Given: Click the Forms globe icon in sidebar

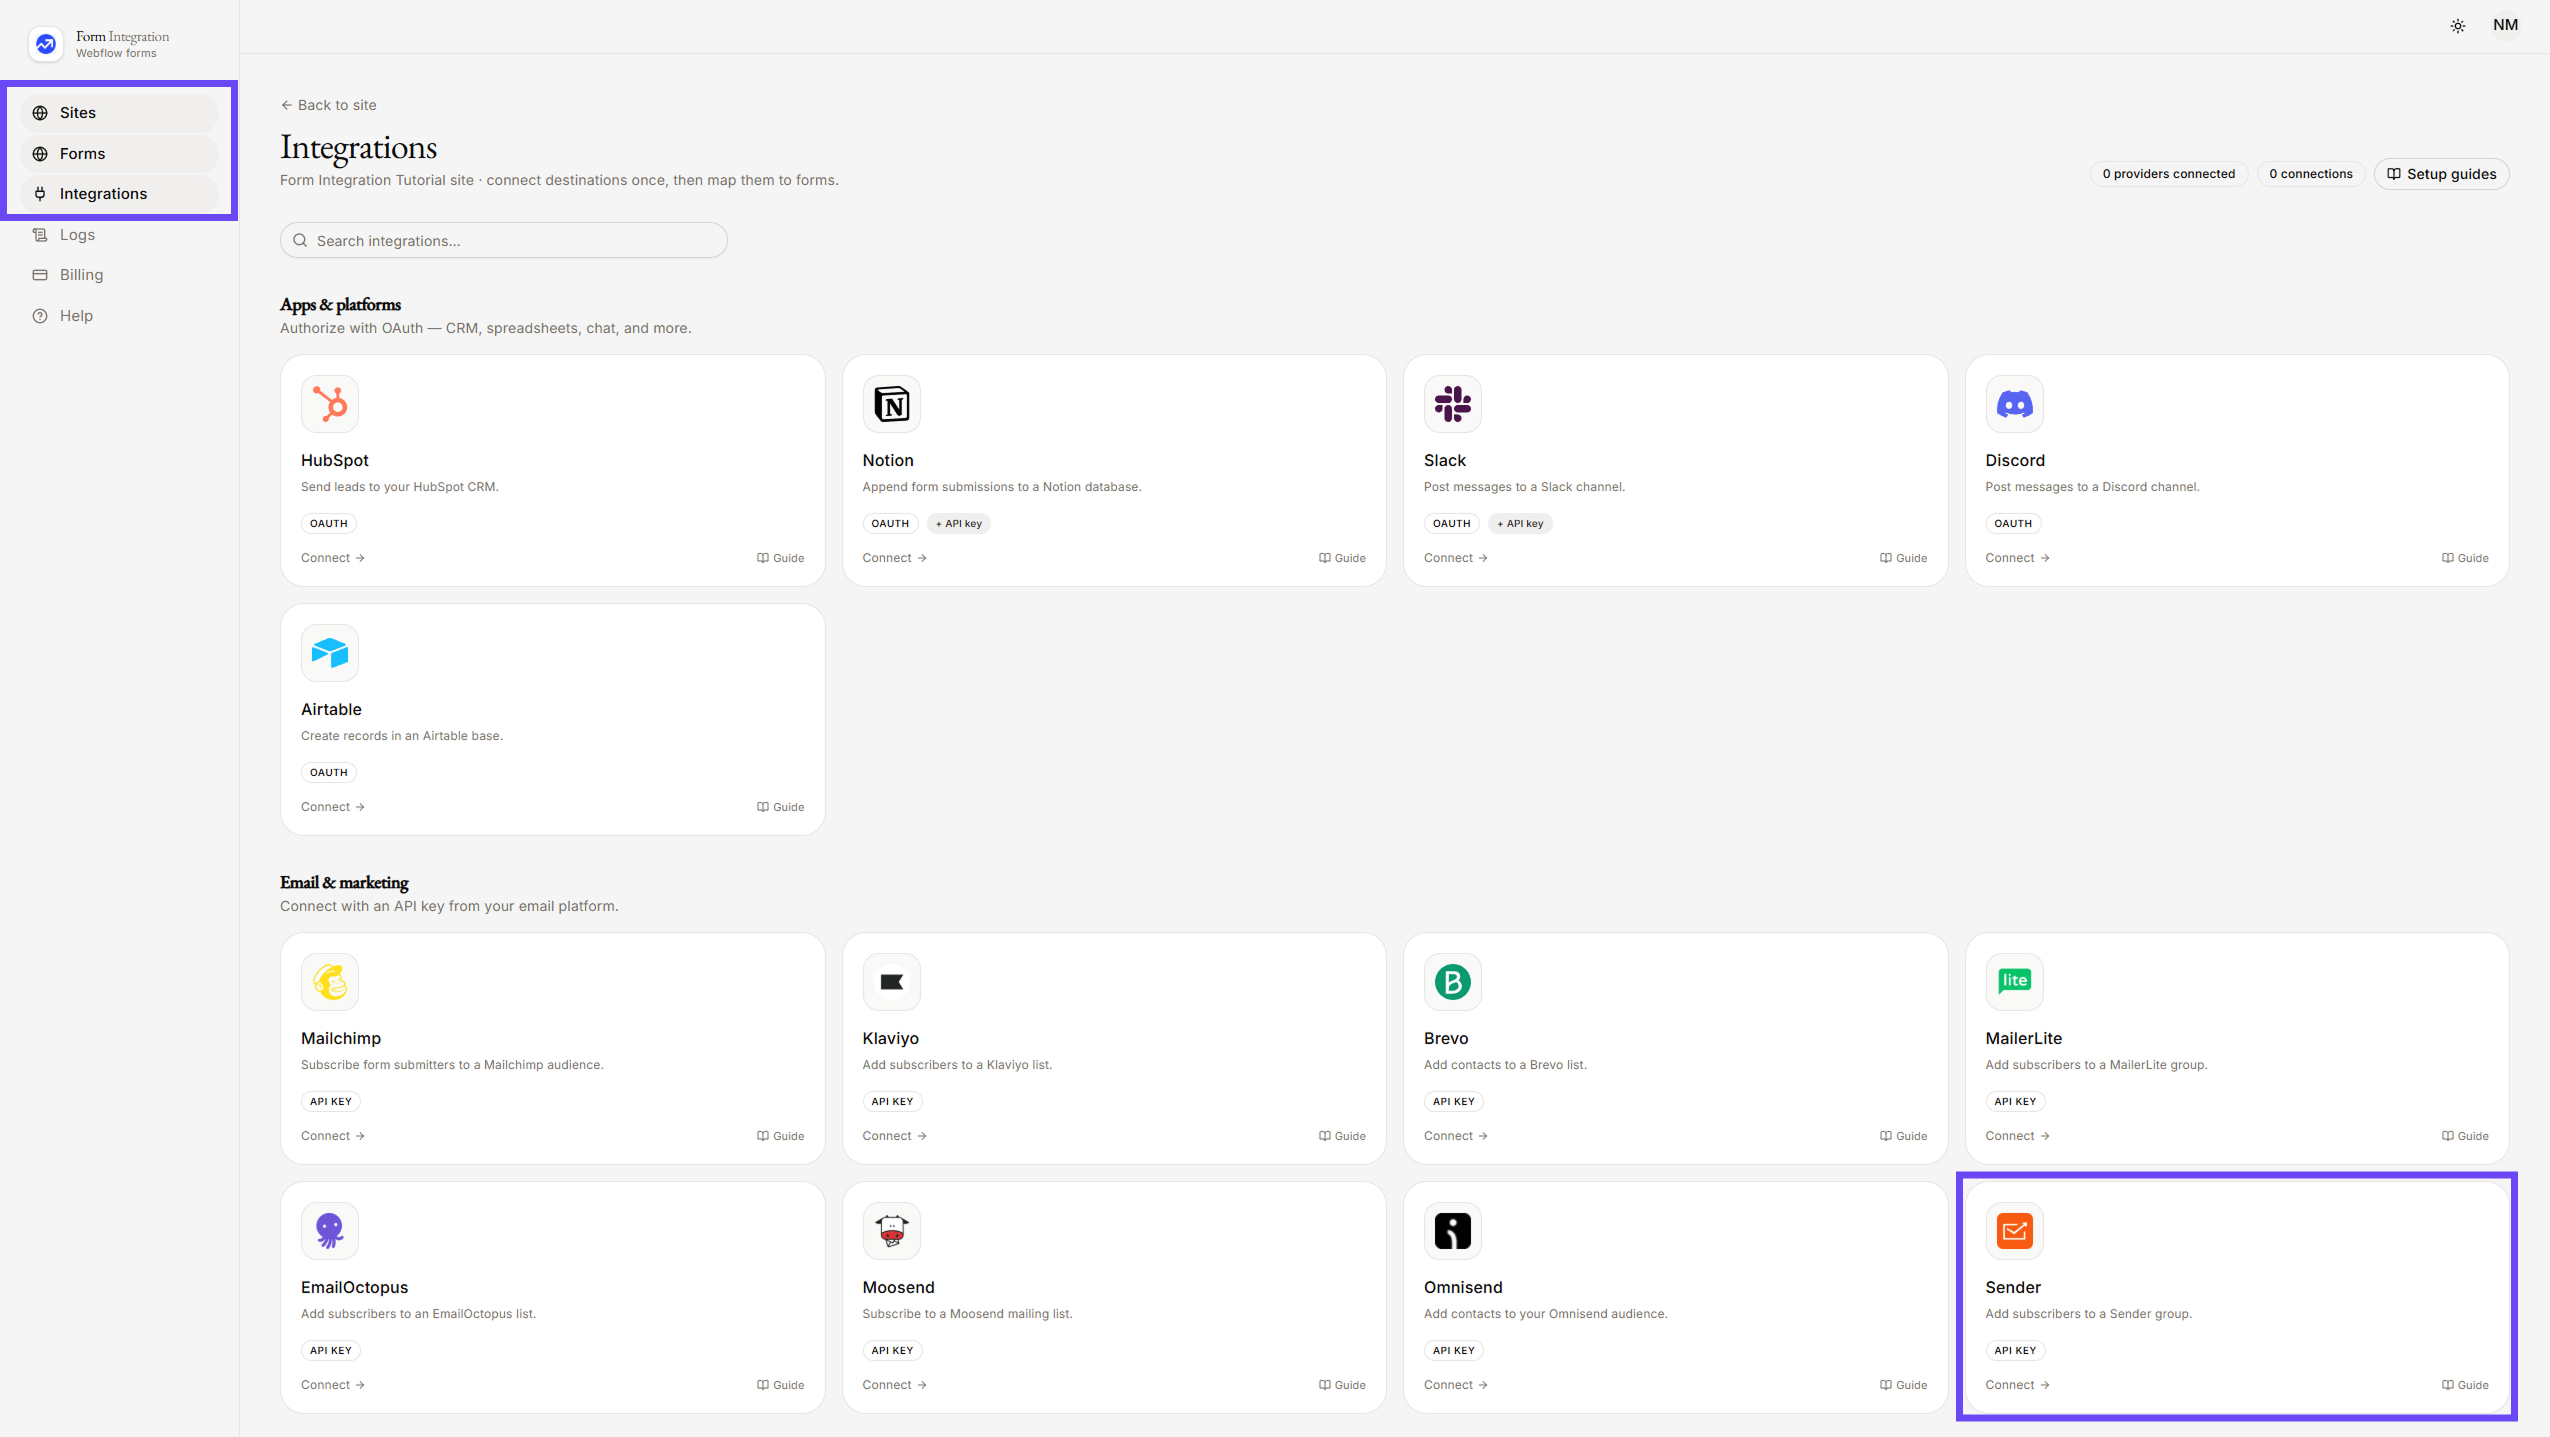Looking at the screenshot, I should click(x=40, y=154).
